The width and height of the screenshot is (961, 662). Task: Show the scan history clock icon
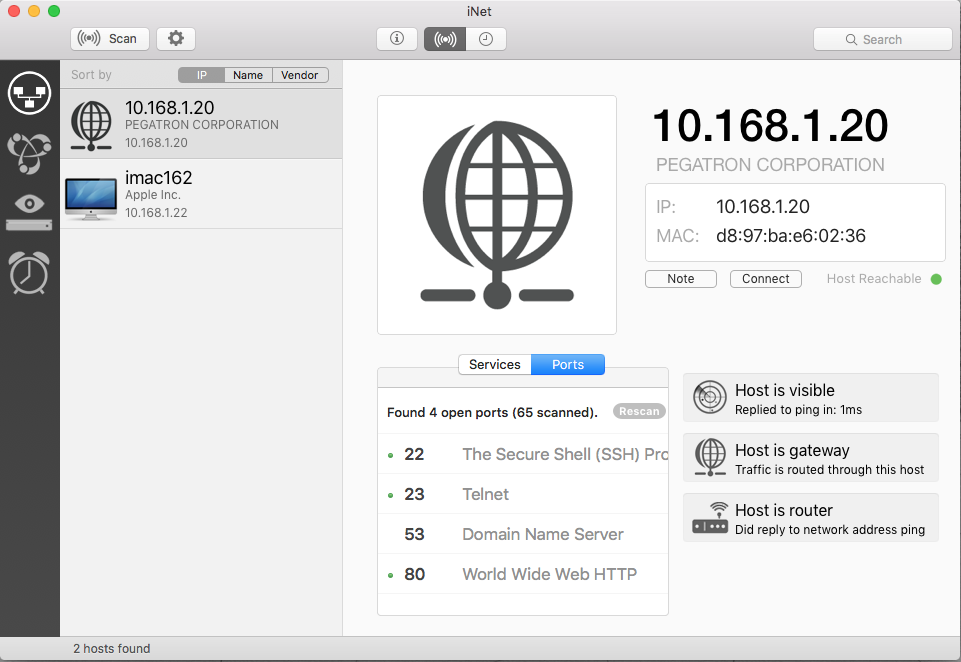point(486,39)
